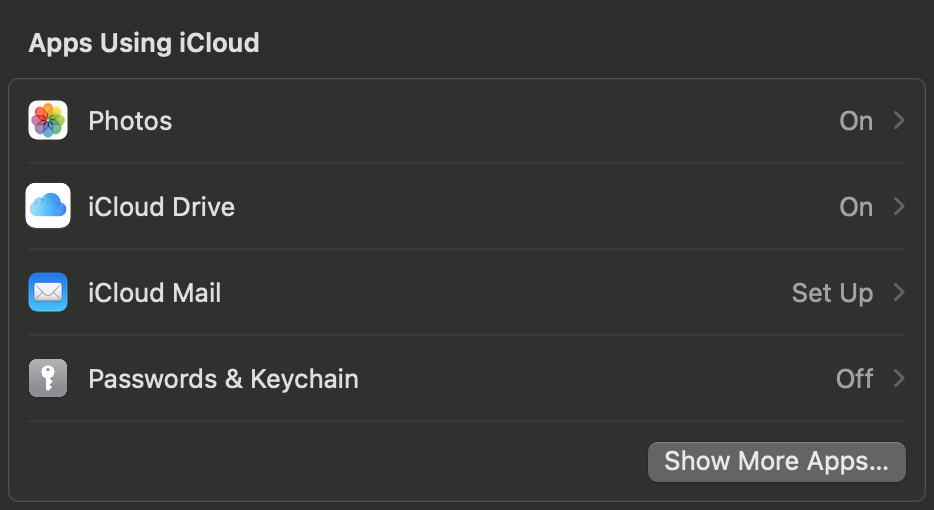Click the On status for iCloud Drive
Screen dimensions: 934x510
(x=856, y=207)
